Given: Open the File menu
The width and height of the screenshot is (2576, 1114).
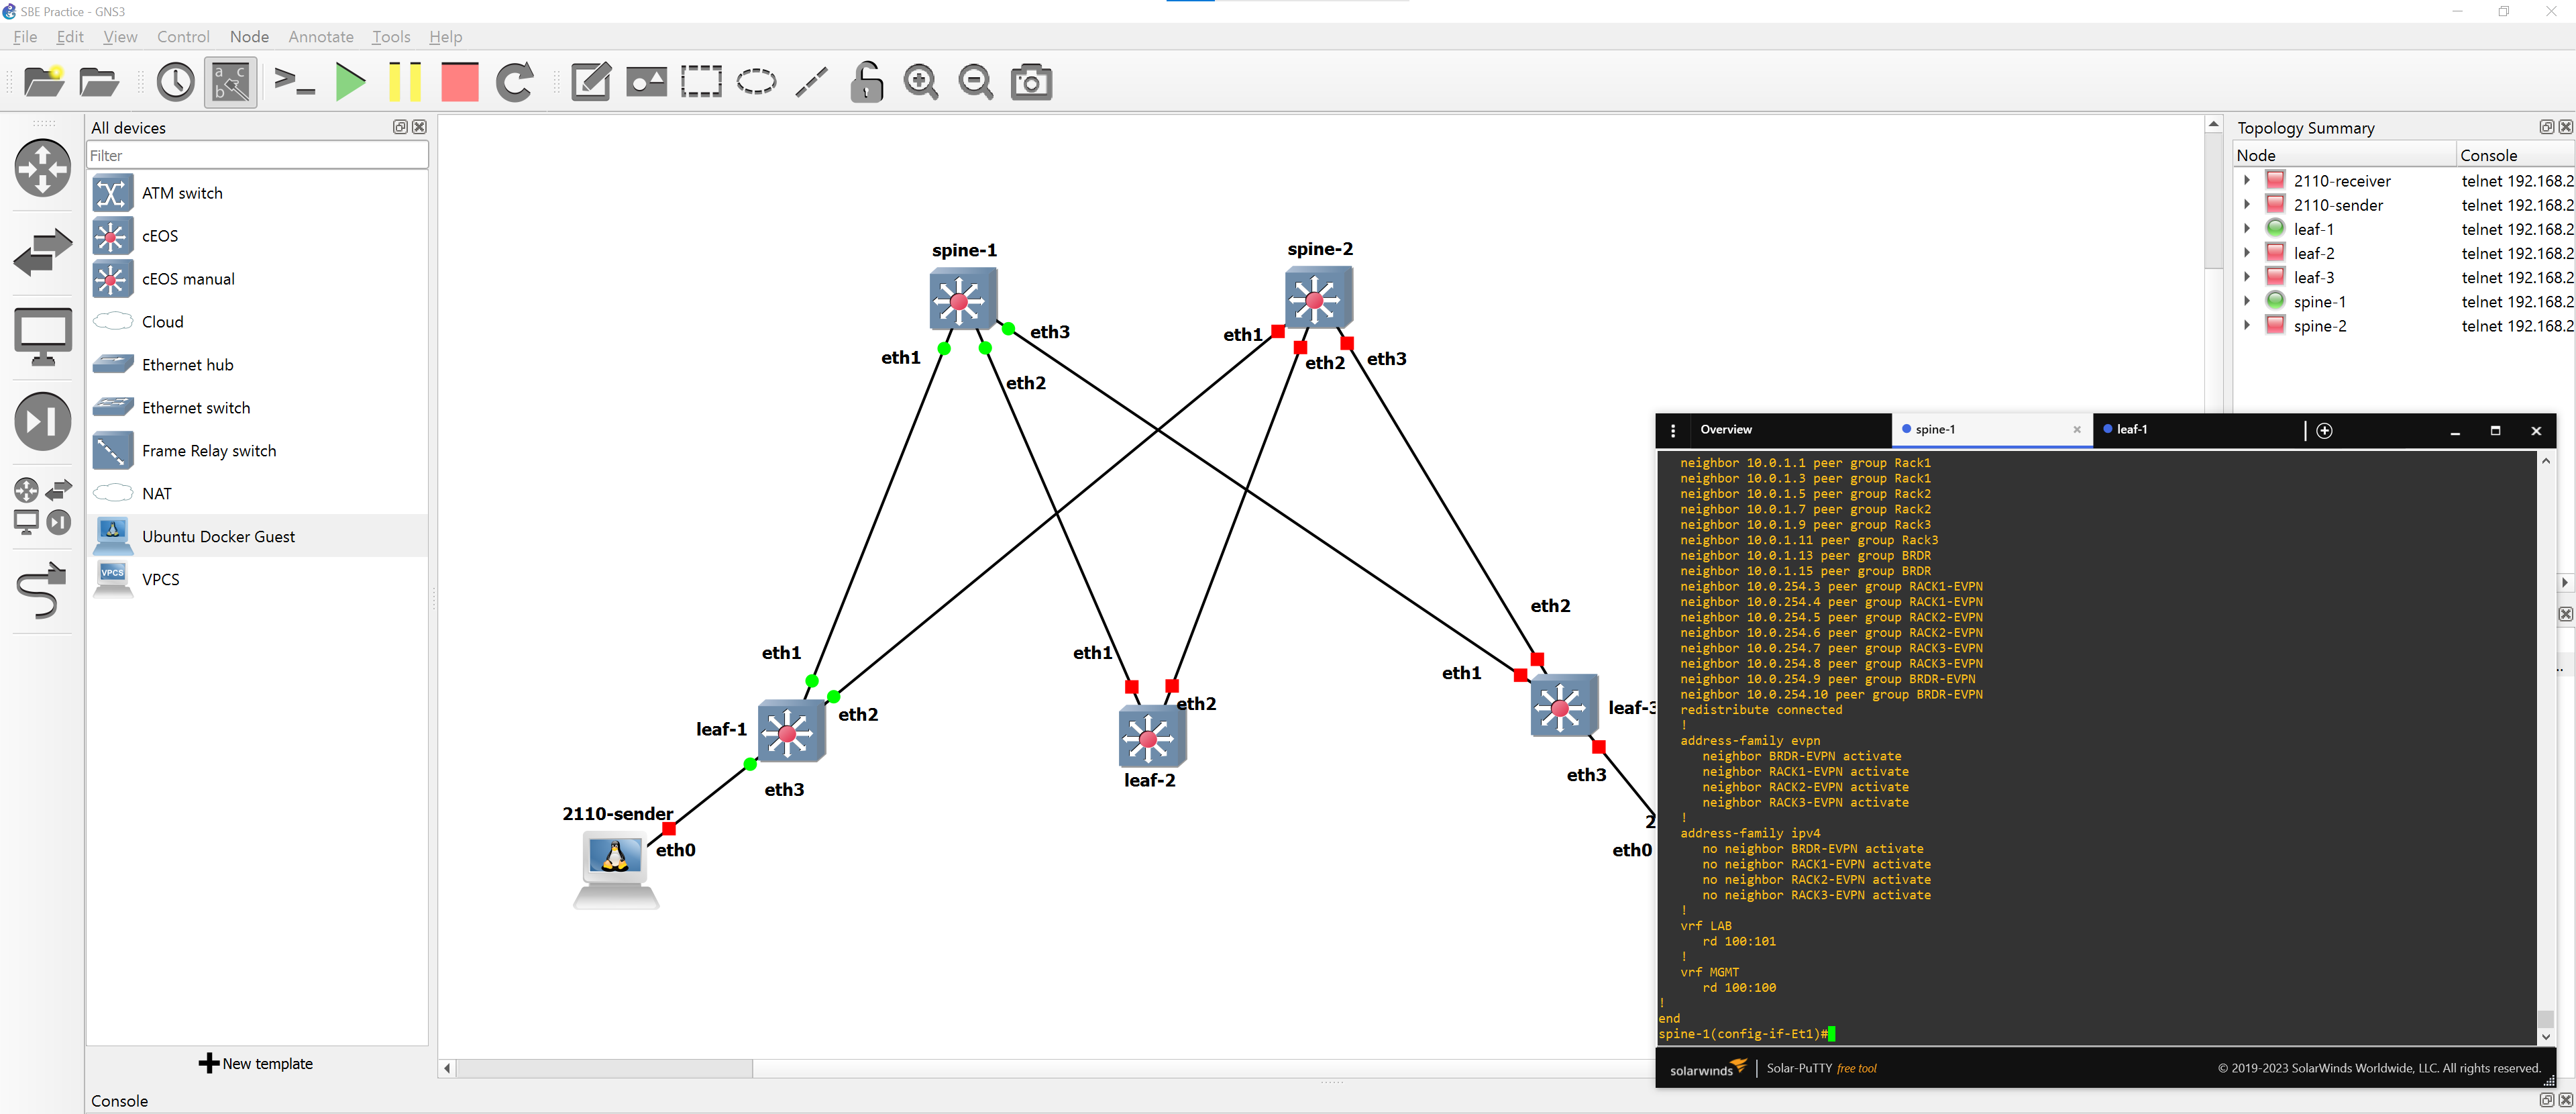Looking at the screenshot, I should tap(25, 37).
